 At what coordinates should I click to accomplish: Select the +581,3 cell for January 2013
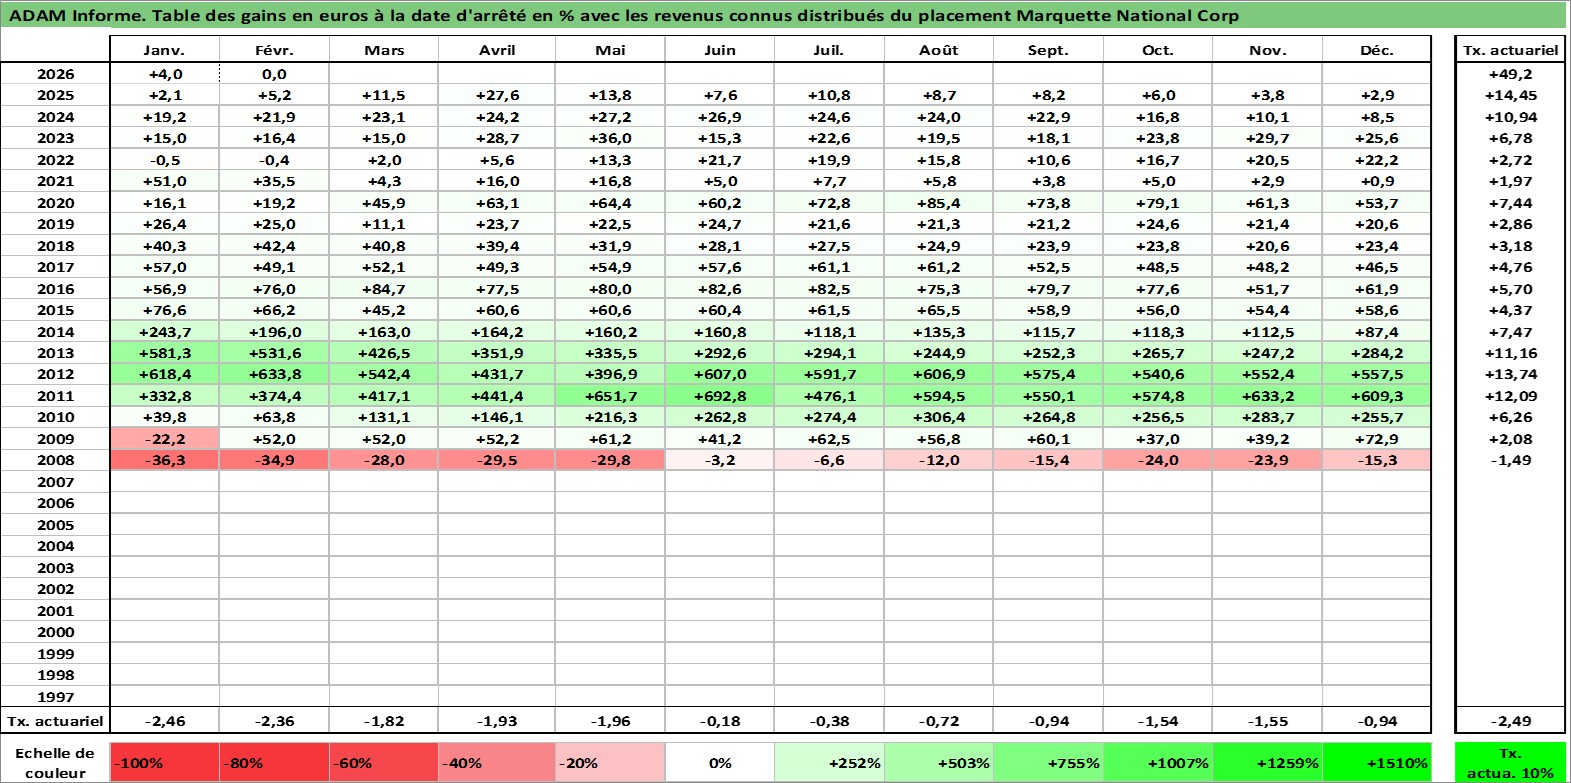click(164, 353)
